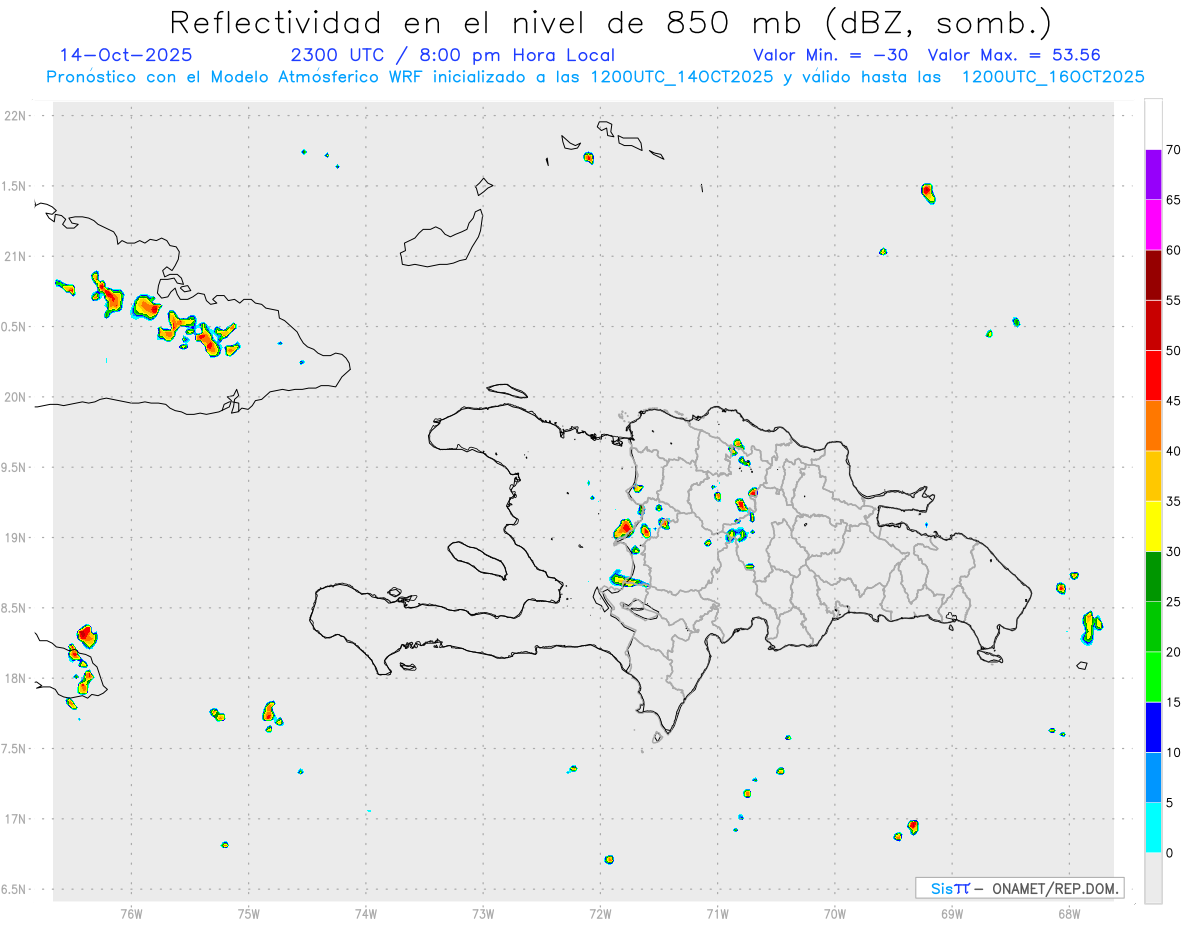Click the '21N' latitude label
The image size is (1200, 927).
coord(17,256)
